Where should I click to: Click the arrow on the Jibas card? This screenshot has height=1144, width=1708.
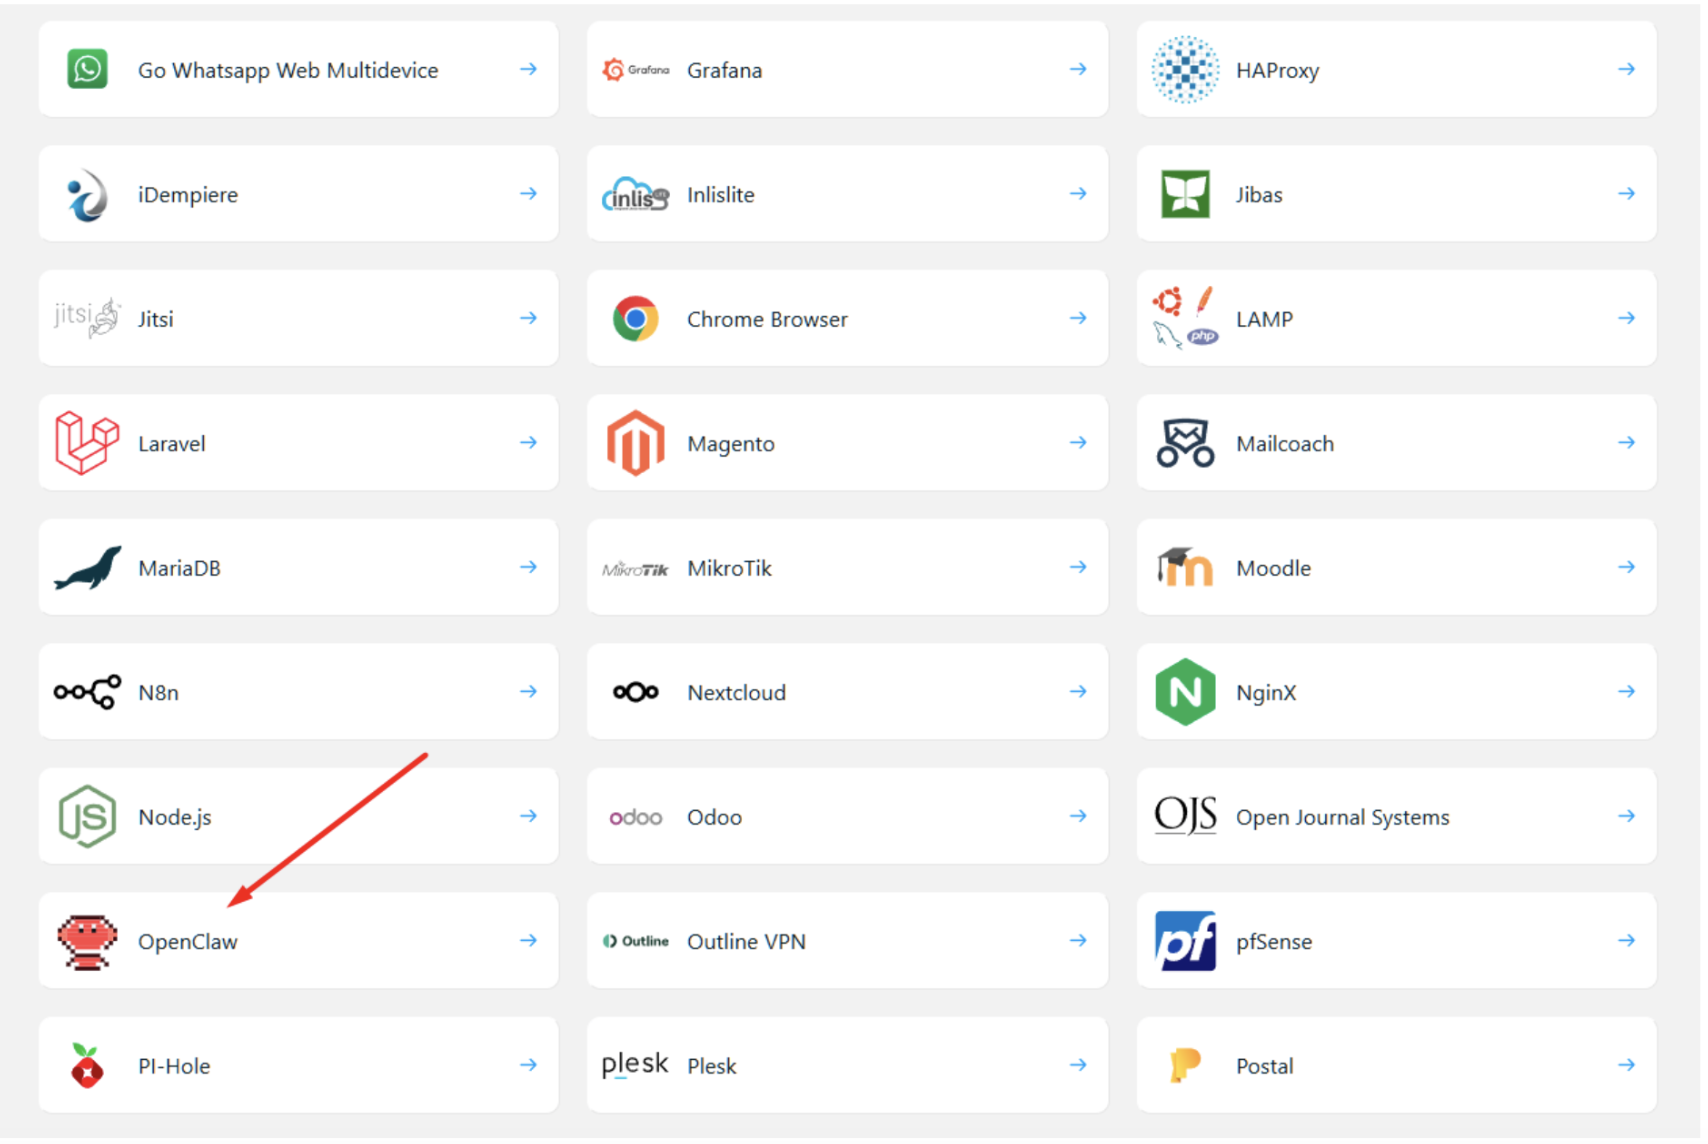[1626, 193]
